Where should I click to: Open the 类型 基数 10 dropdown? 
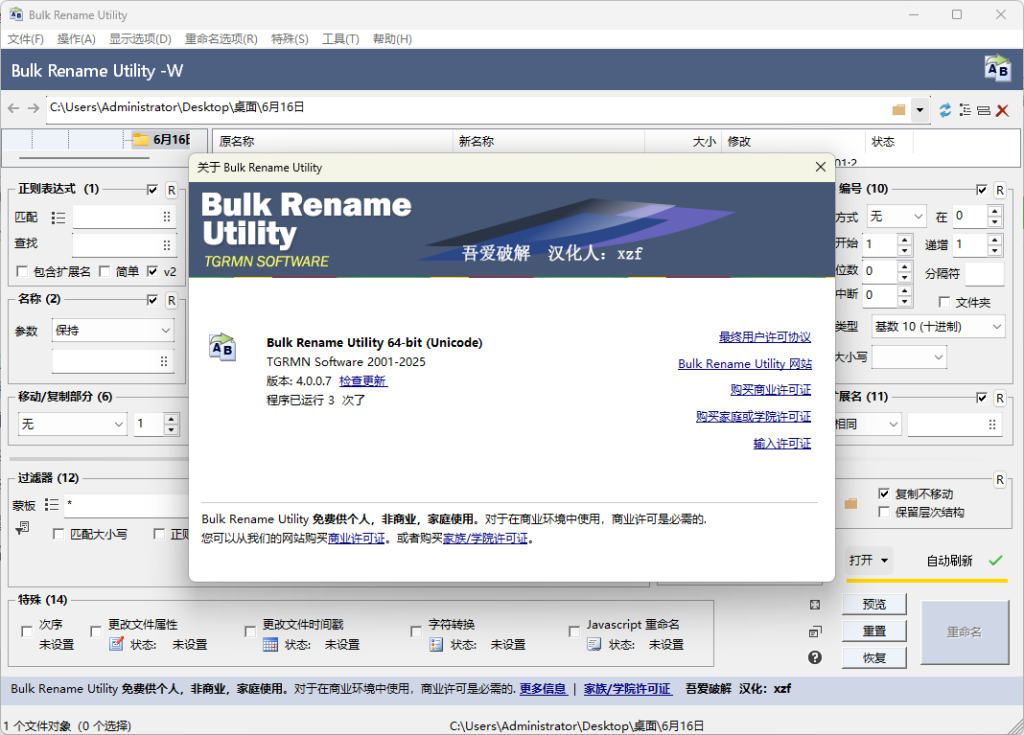(938, 327)
